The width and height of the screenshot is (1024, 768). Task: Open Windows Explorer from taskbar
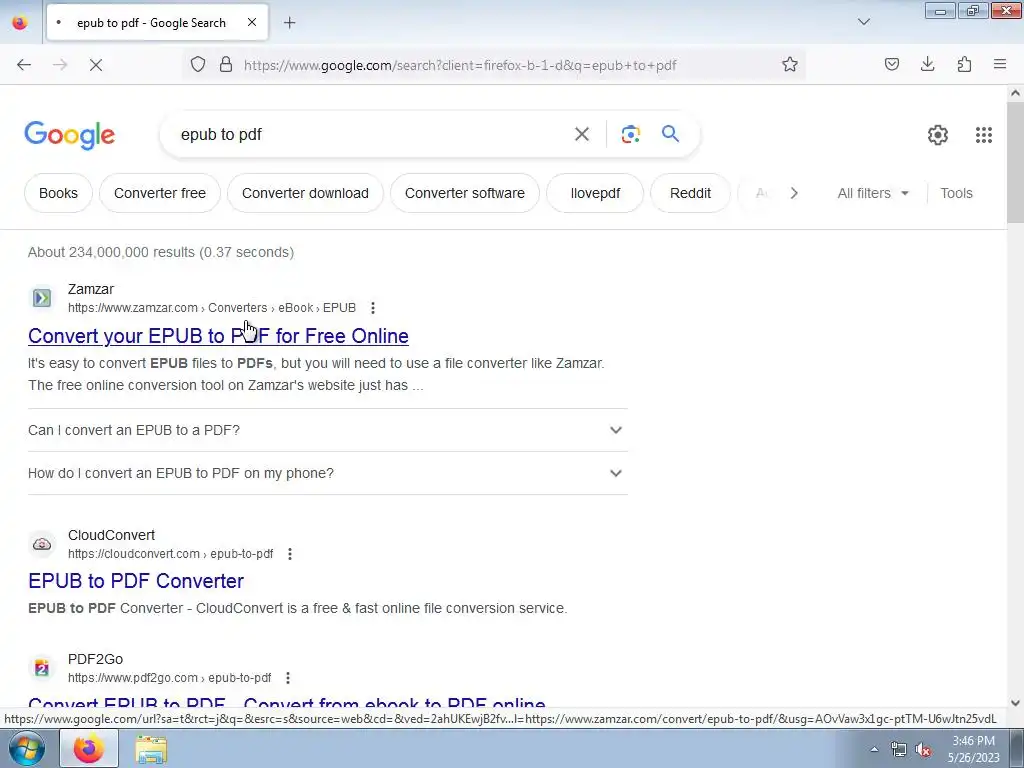click(x=151, y=749)
